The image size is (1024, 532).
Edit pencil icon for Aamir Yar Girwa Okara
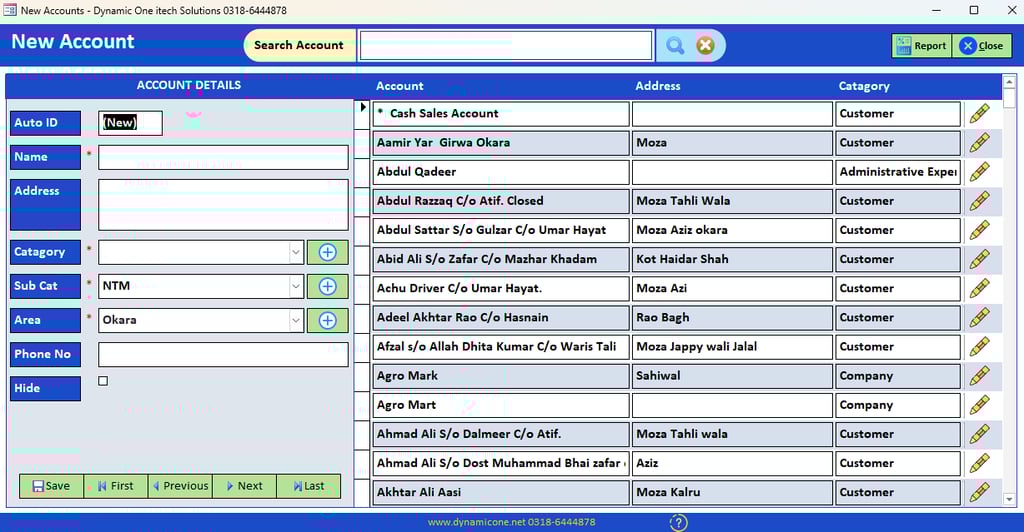click(x=980, y=143)
